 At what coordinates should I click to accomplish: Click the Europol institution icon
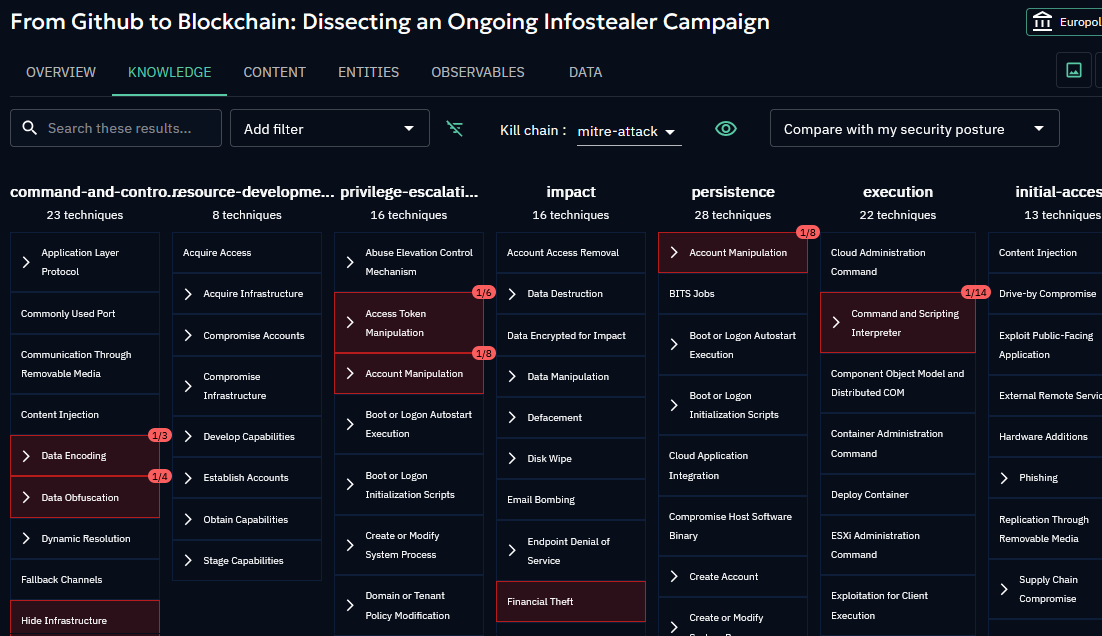tap(1042, 21)
